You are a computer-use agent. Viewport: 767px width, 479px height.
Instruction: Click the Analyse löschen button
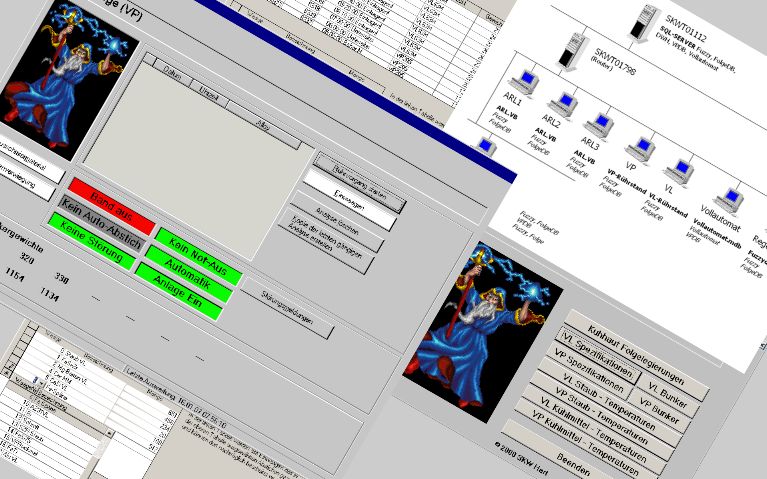tap(337, 222)
